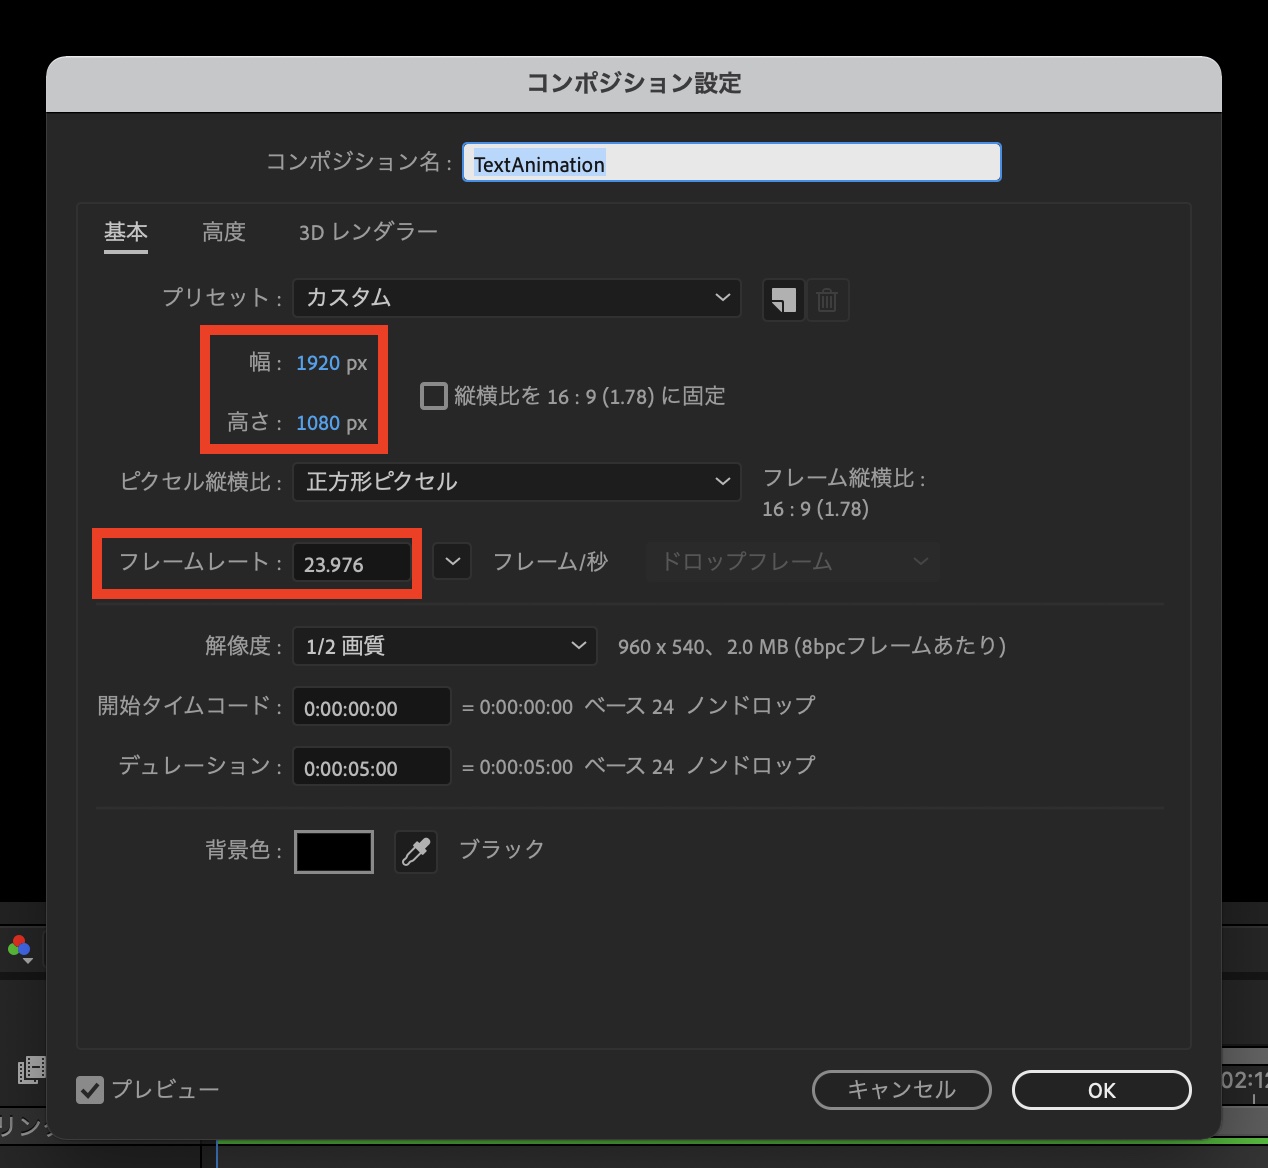Image resolution: width=1268 pixels, height=1168 pixels.
Task: Open the 解像度 dropdown showing 1/2 画質
Action: click(445, 646)
